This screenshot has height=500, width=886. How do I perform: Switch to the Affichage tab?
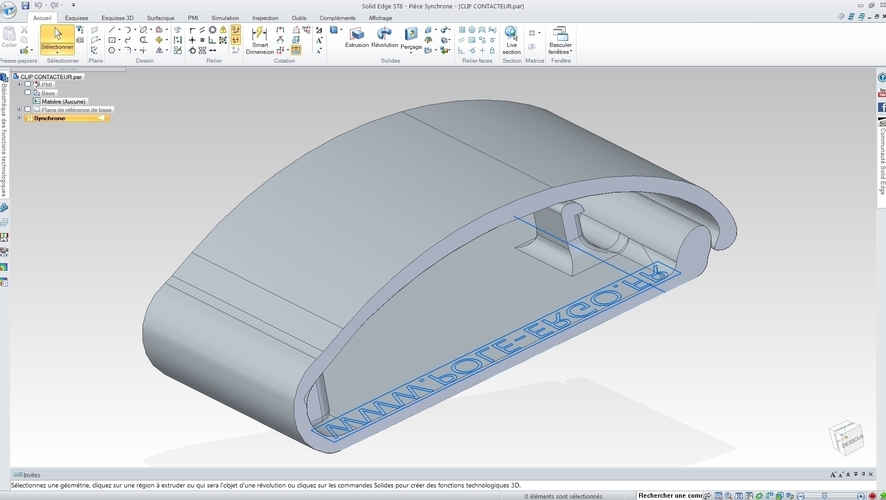pos(380,18)
